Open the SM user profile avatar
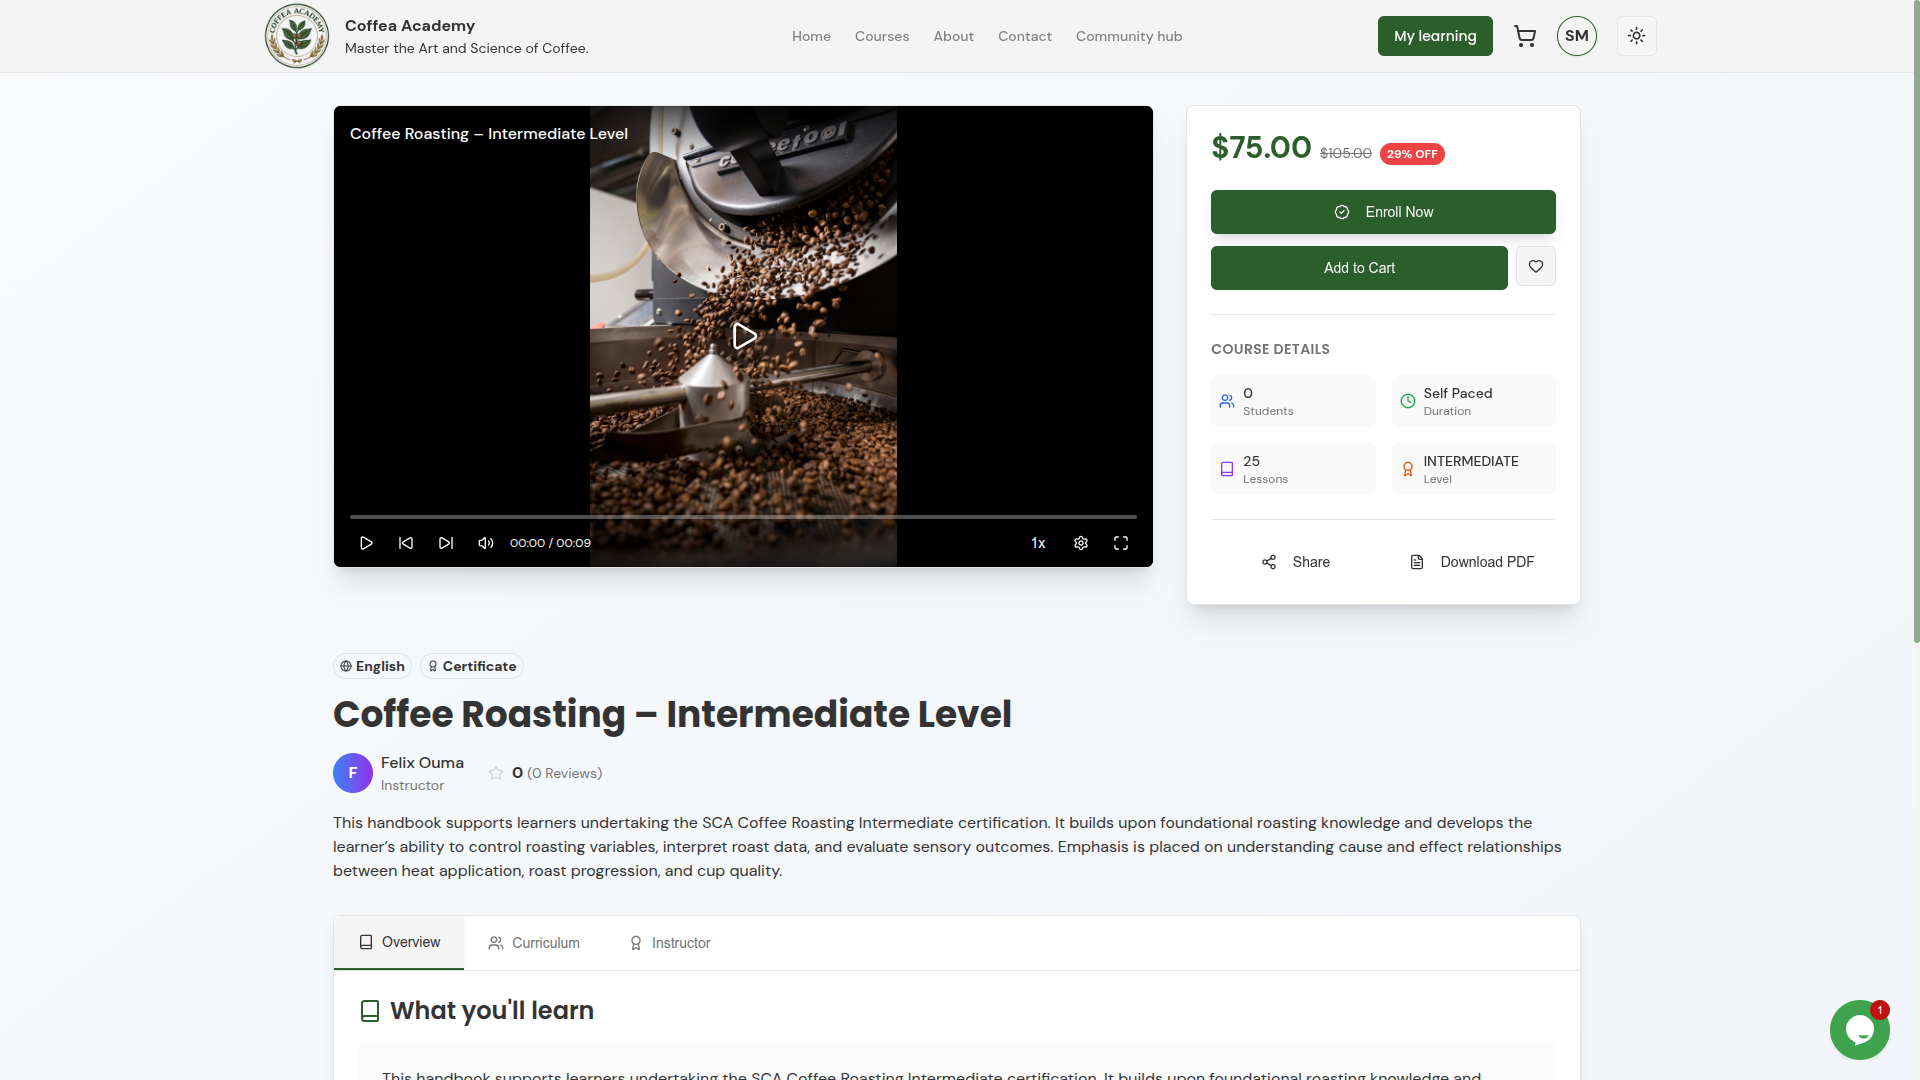 coord(1577,36)
